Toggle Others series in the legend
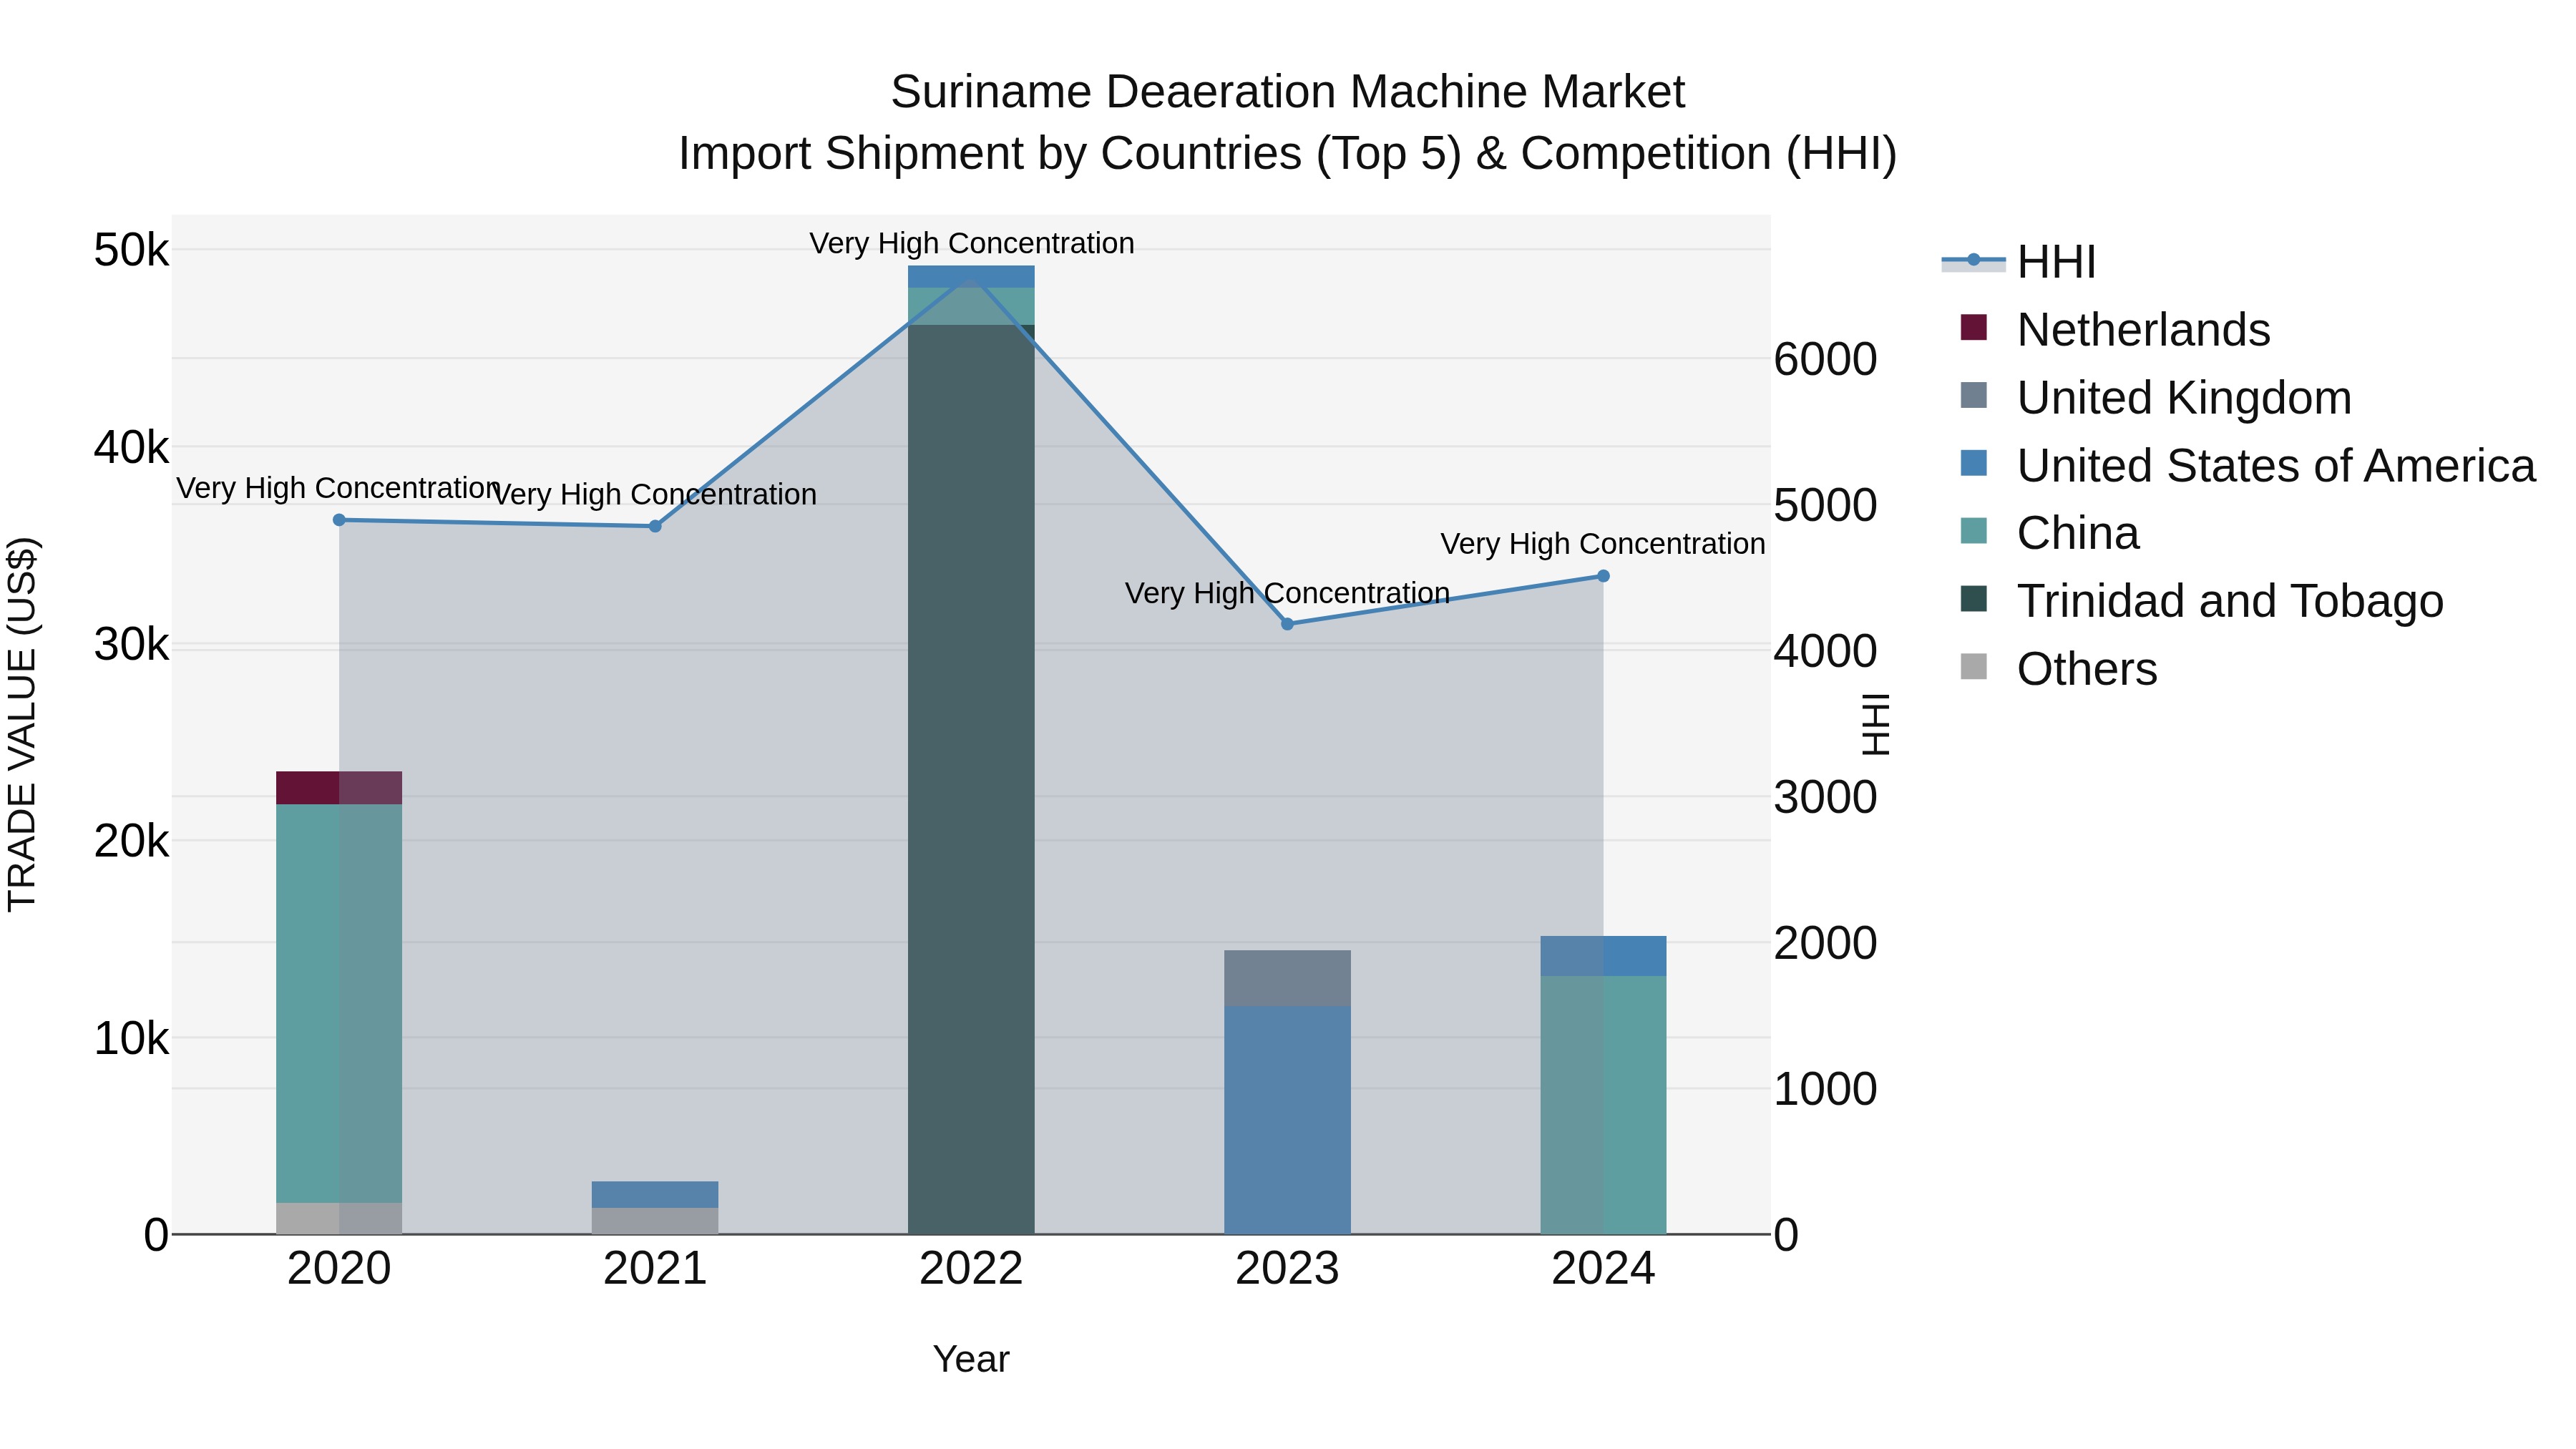The width and height of the screenshot is (2576, 1449). (2058, 668)
